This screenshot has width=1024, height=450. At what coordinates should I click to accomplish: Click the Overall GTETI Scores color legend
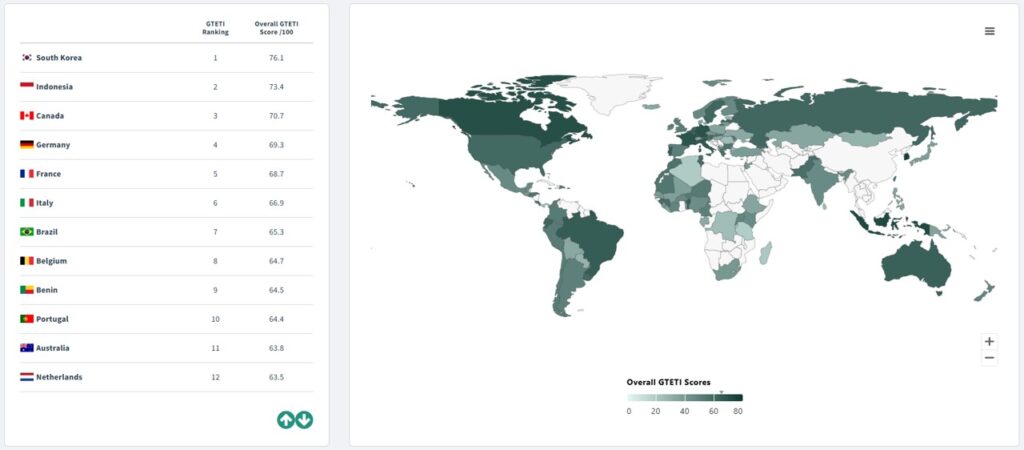click(x=685, y=398)
